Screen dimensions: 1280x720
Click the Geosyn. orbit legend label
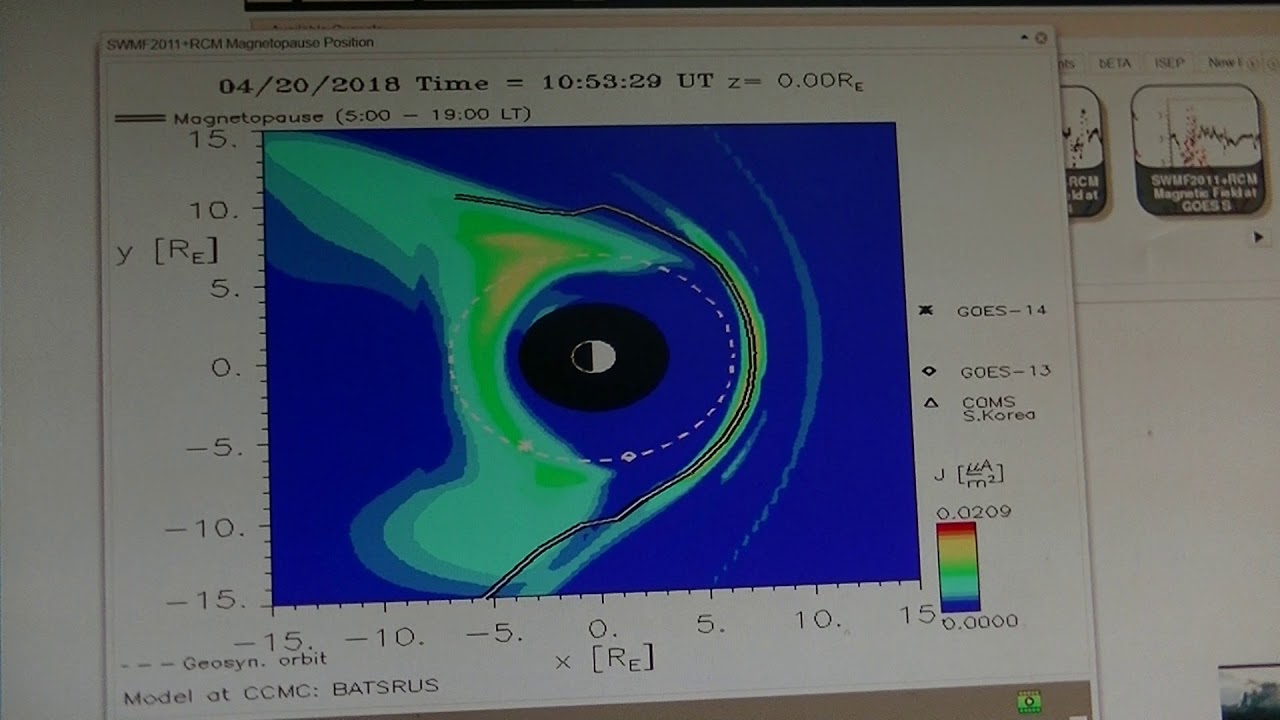[224, 662]
